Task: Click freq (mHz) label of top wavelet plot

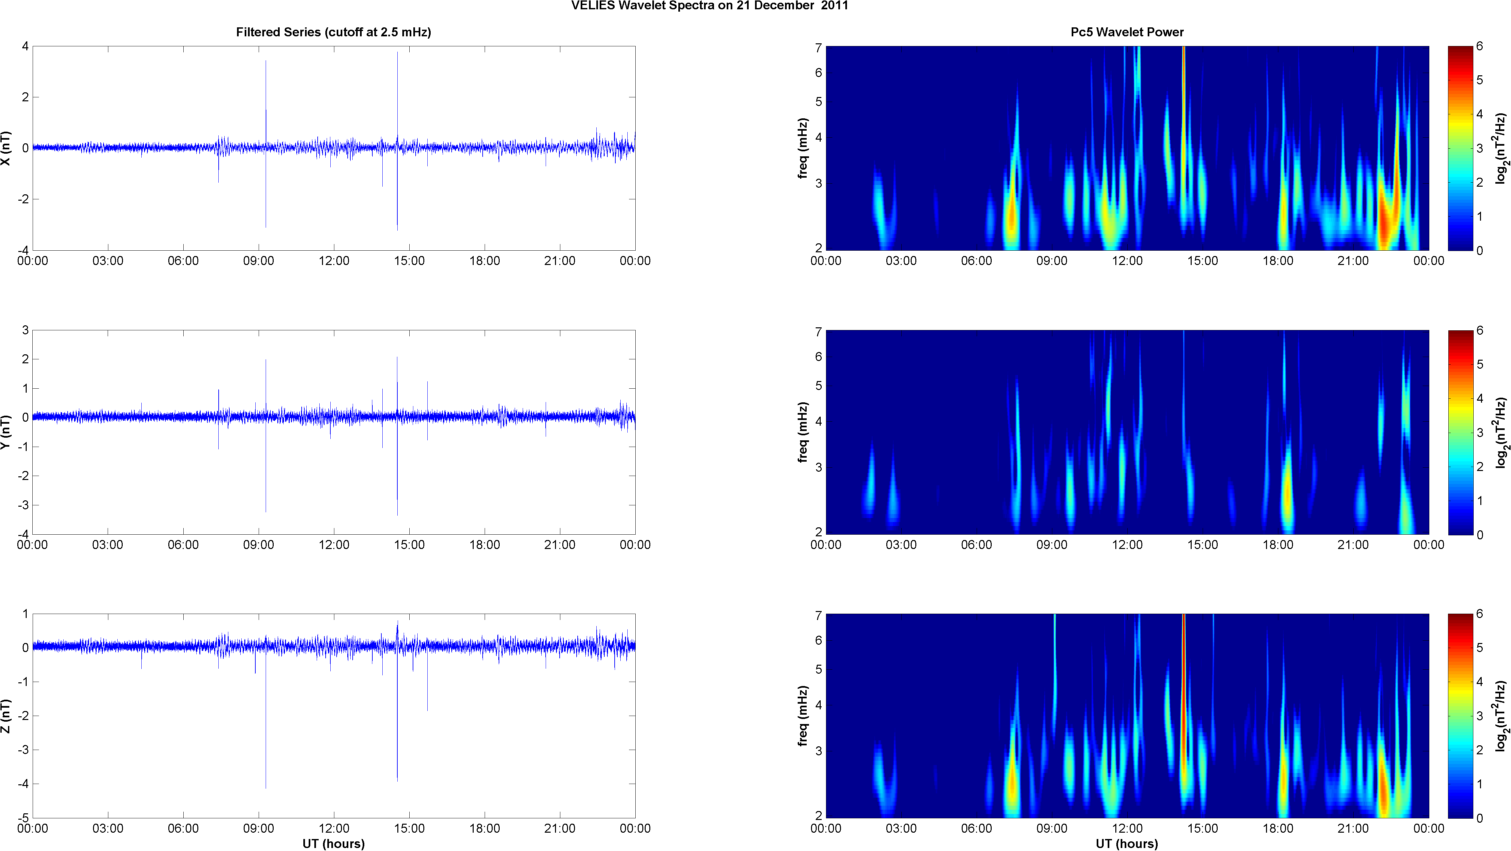Action: pos(803,148)
